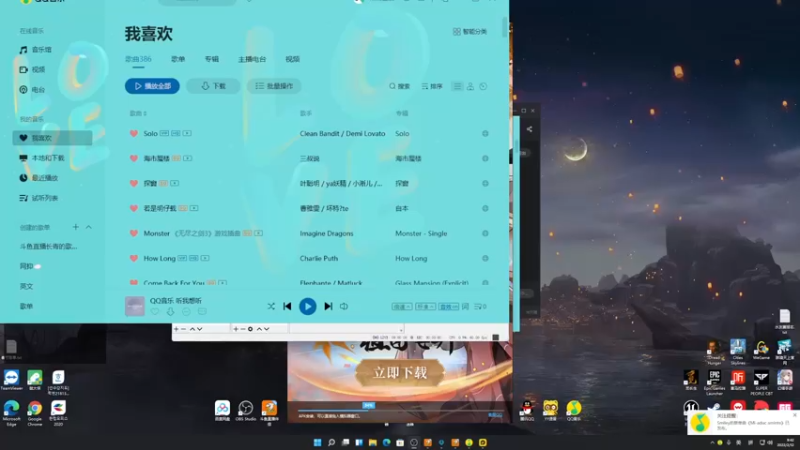
Task: Open the Epic Games Launcher desktop icon
Action: 714,383
